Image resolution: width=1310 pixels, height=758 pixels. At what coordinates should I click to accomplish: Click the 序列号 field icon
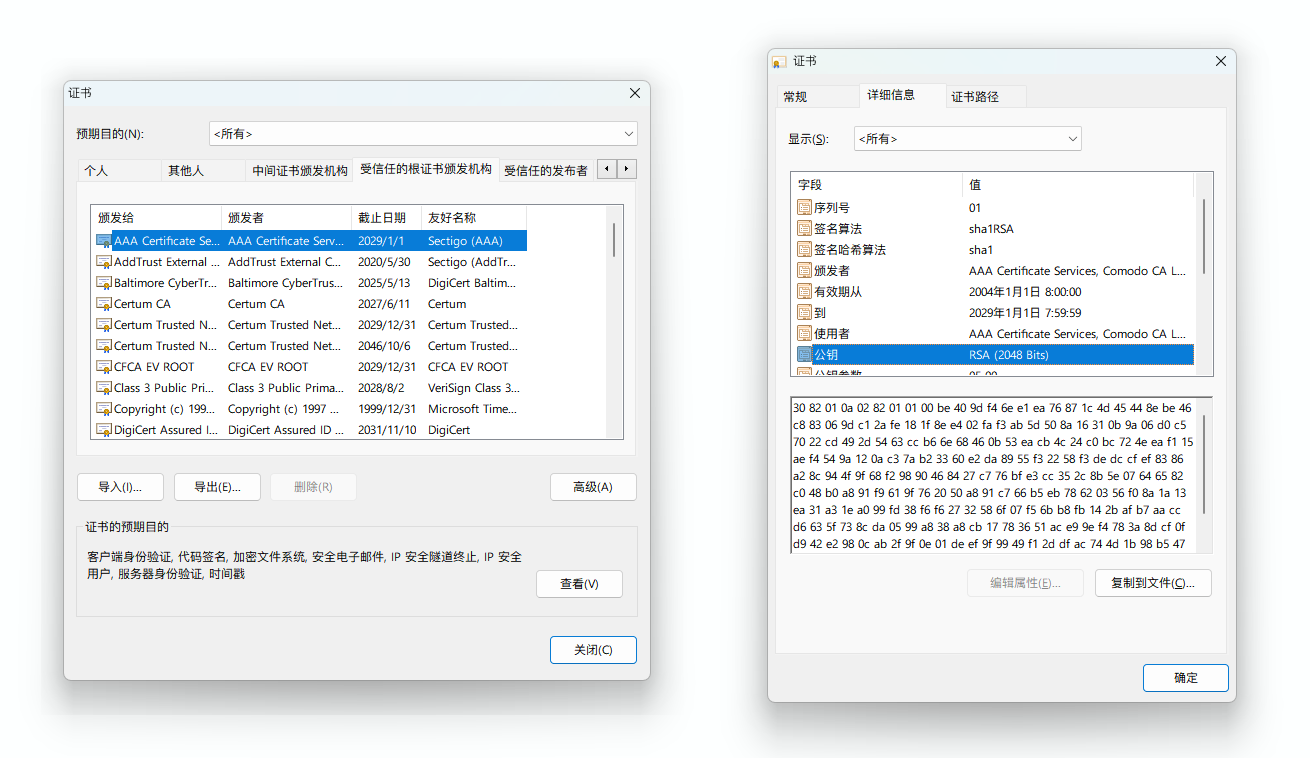tap(804, 208)
